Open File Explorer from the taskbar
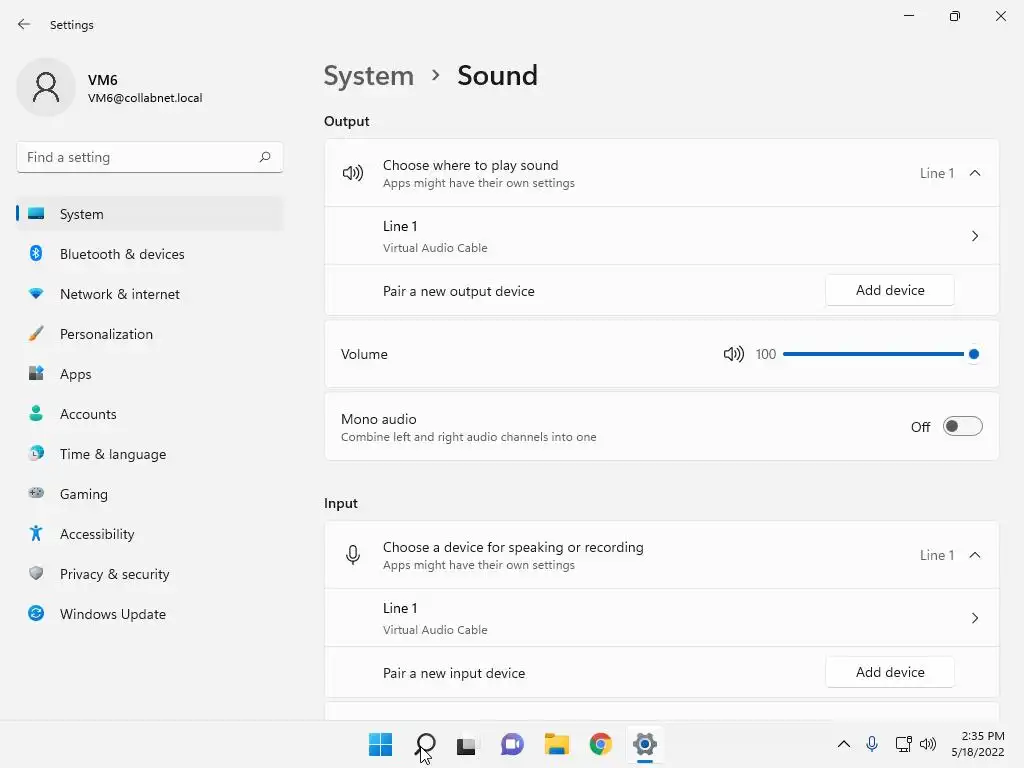Image resolution: width=1024 pixels, height=768 pixels. 556,744
